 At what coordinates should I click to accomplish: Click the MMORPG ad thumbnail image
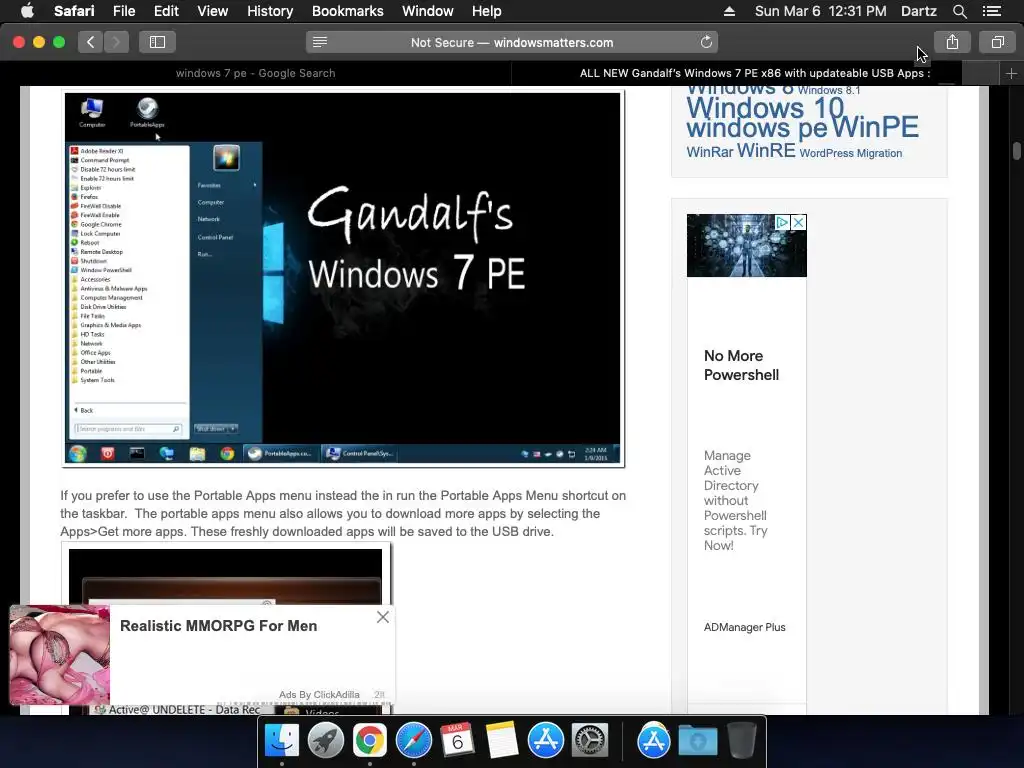[x=59, y=655]
